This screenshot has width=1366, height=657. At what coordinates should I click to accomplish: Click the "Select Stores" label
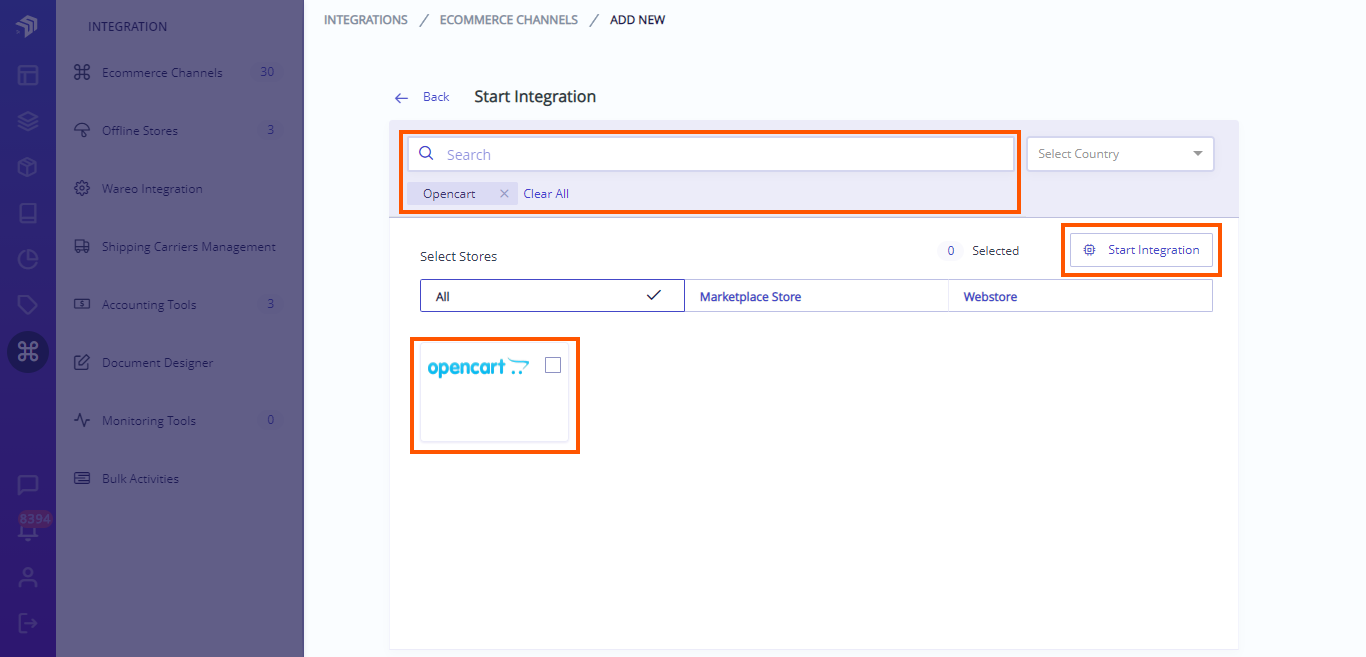[458, 256]
